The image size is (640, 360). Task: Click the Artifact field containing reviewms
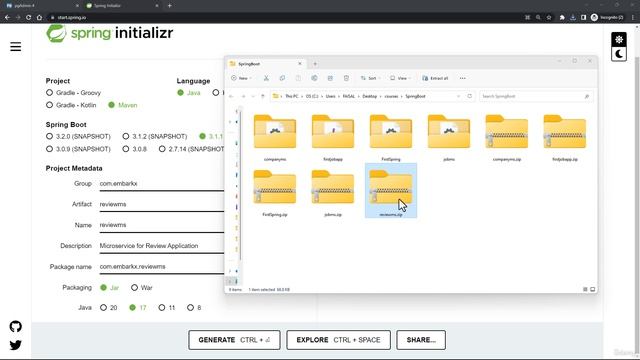pyautogui.click(x=162, y=204)
